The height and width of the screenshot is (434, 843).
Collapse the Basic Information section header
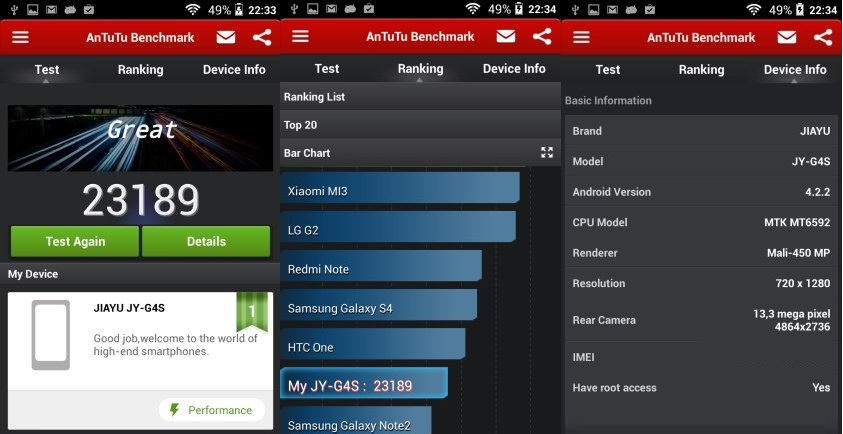pyautogui.click(x=701, y=100)
